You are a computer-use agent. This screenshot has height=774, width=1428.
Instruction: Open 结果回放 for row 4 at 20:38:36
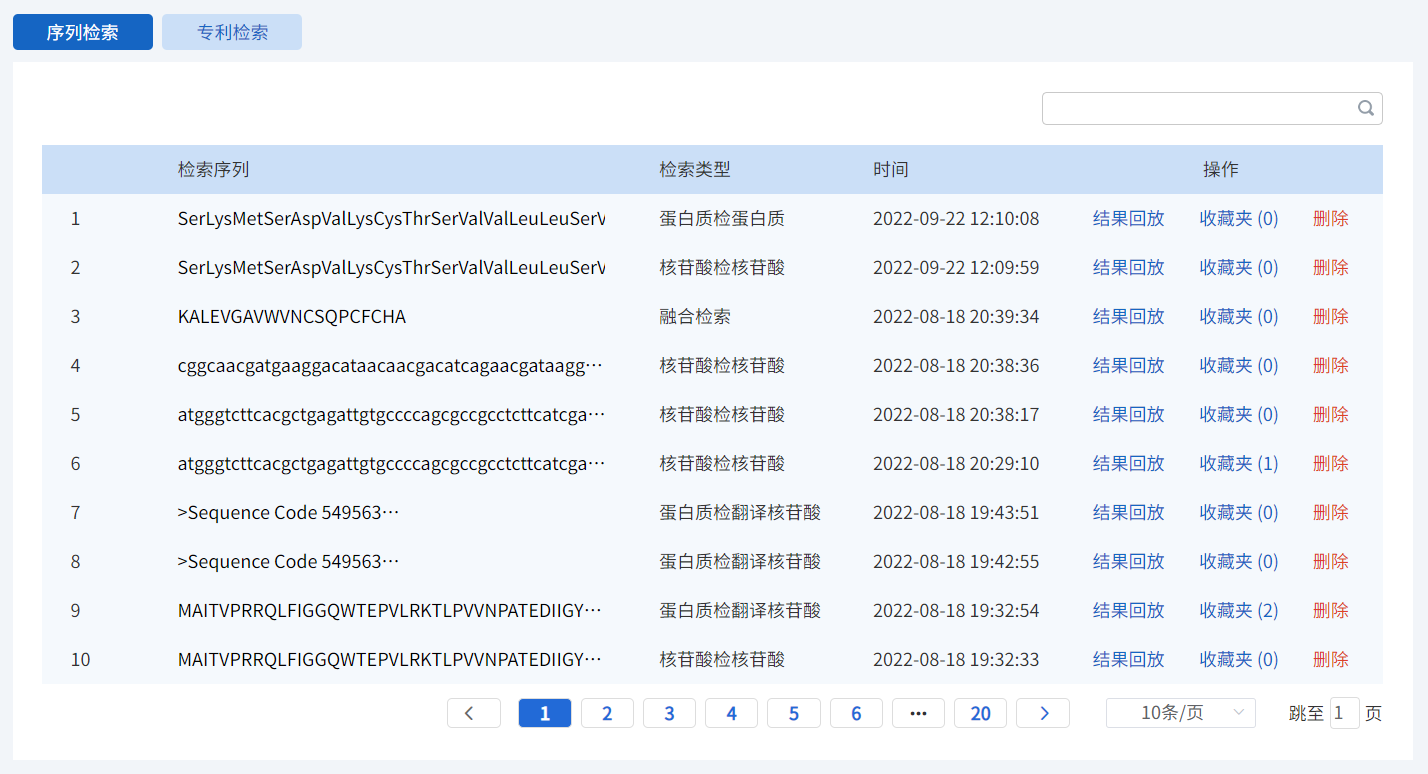click(x=1128, y=365)
